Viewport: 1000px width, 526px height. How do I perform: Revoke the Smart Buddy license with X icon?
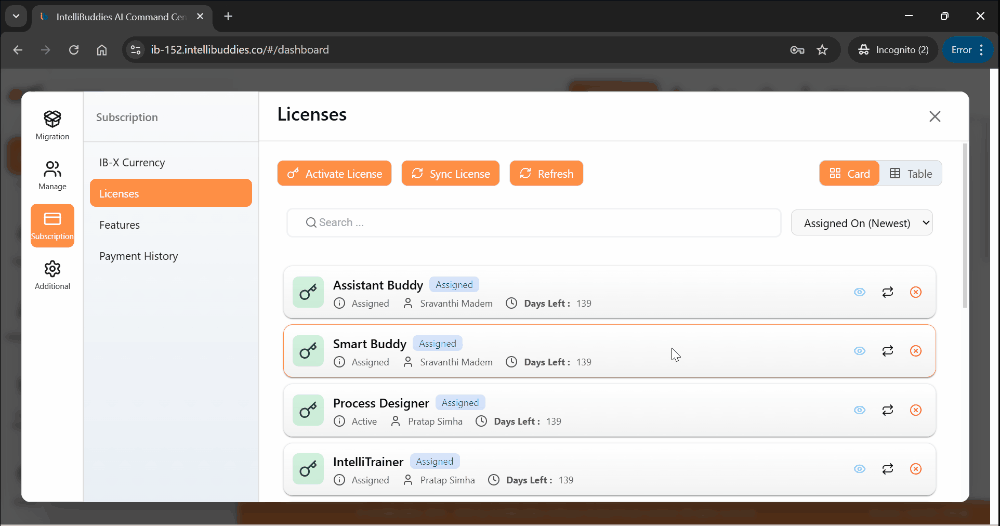[x=916, y=351]
